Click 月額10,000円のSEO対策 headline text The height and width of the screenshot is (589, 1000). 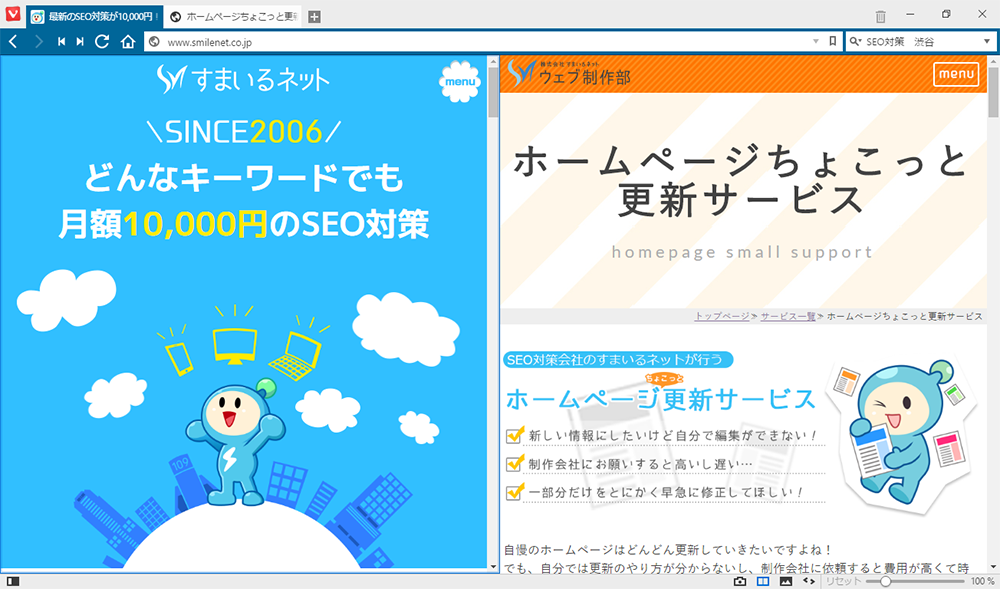pos(244,224)
